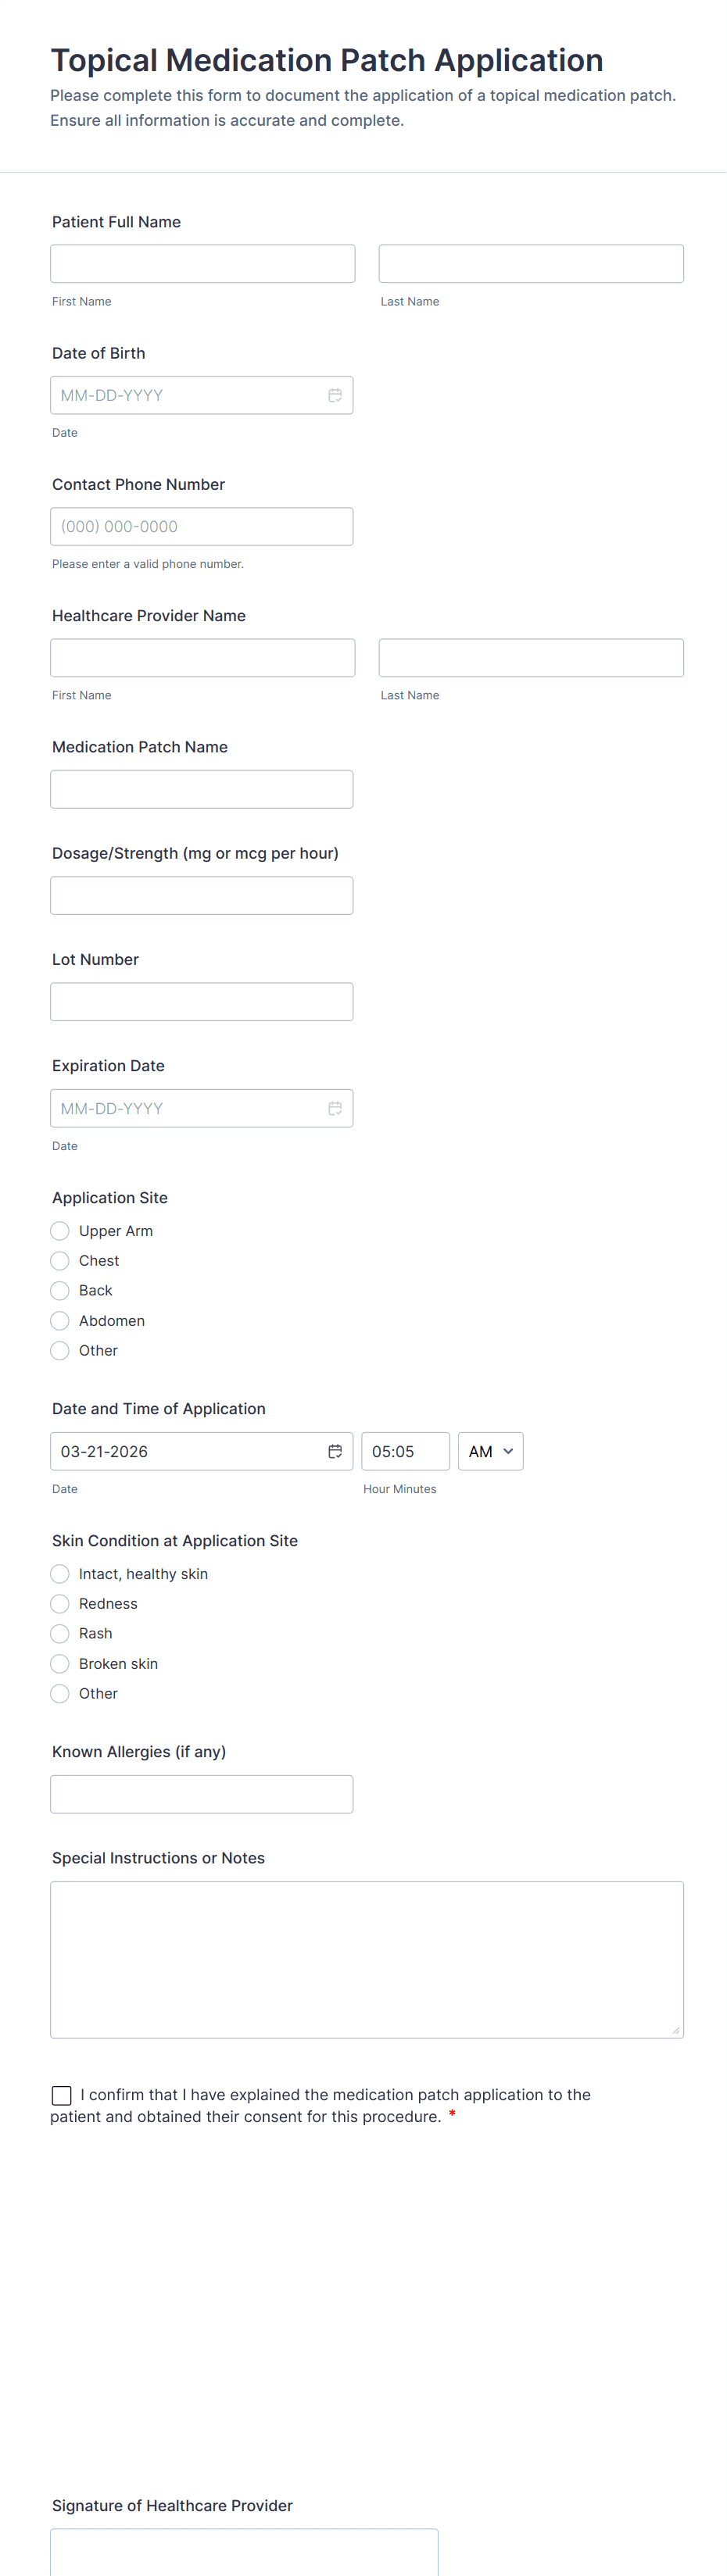Image resolution: width=727 pixels, height=2576 pixels.
Task: Open the Date of Birth calendar picker icon
Action: (x=335, y=395)
